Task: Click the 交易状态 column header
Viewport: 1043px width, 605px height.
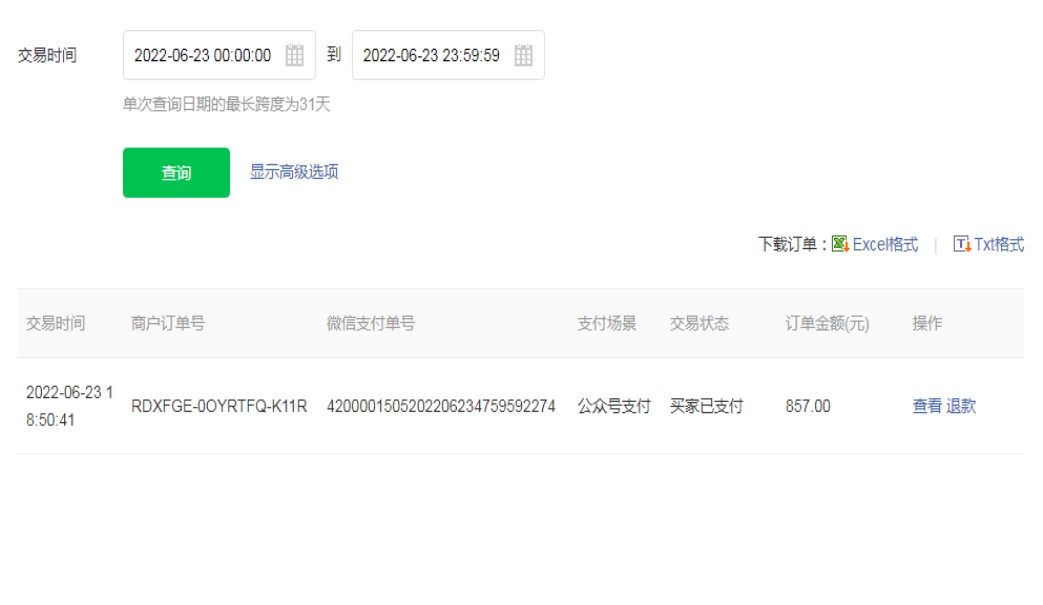Action: click(x=699, y=324)
